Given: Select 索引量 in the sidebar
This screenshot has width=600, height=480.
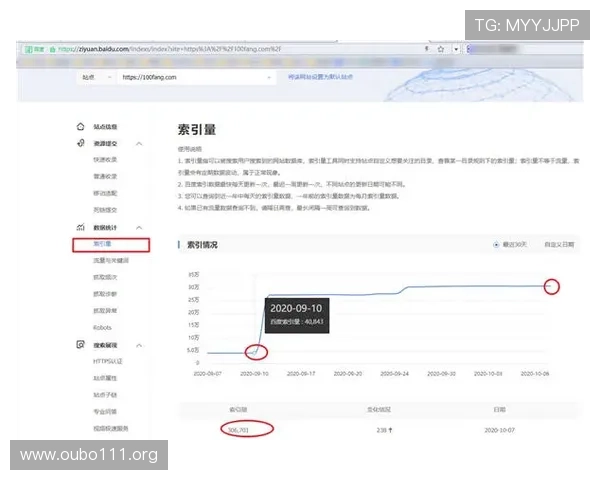Looking at the screenshot, I should click(103, 244).
